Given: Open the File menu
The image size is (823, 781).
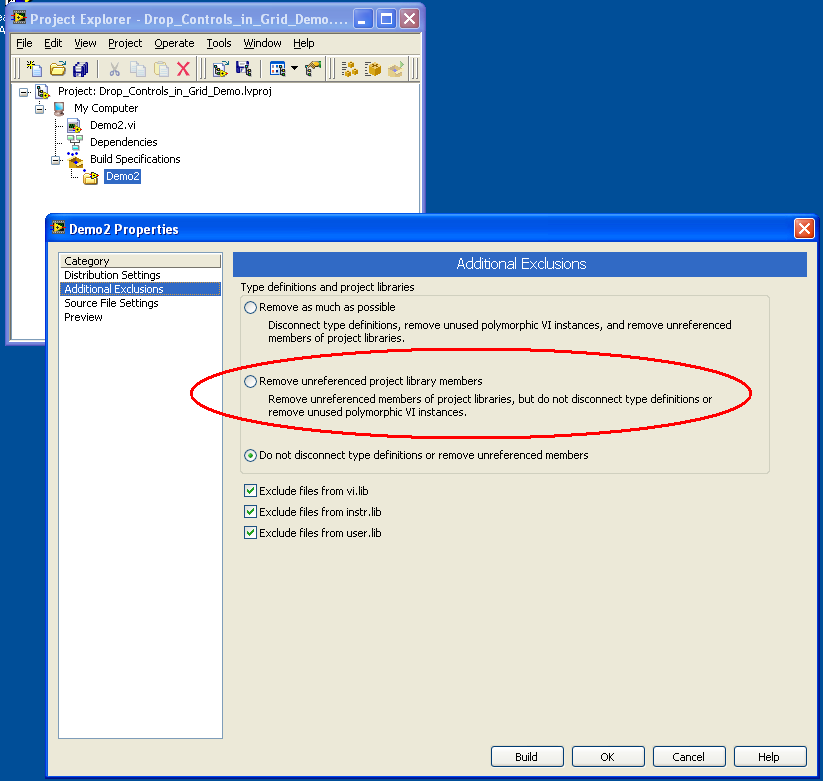Looking at the screenshot, I should [24, 43].
